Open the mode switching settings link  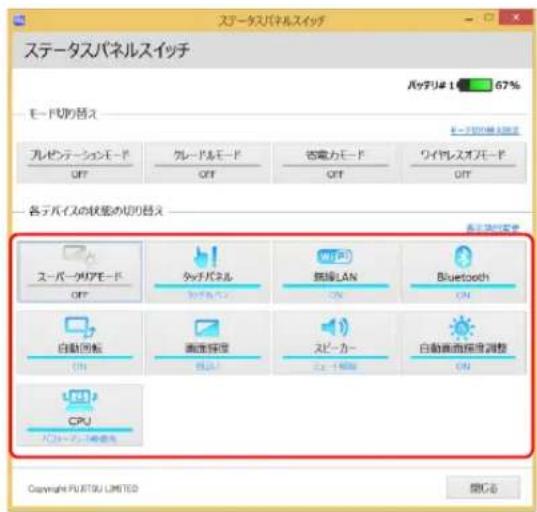pos(485,130)
